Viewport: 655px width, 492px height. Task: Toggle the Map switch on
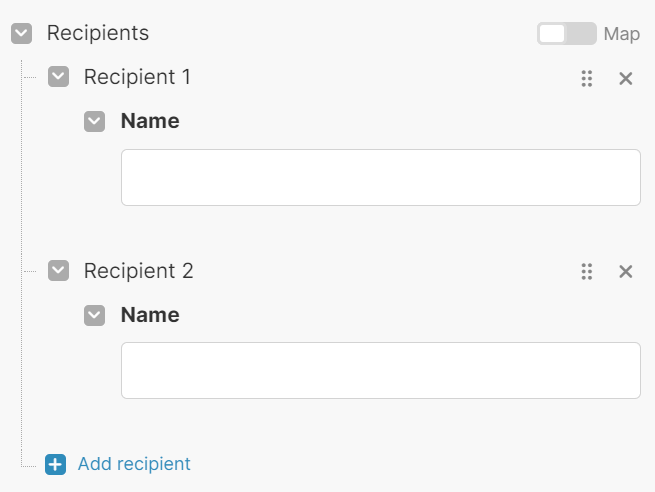[x=566, y=34]
